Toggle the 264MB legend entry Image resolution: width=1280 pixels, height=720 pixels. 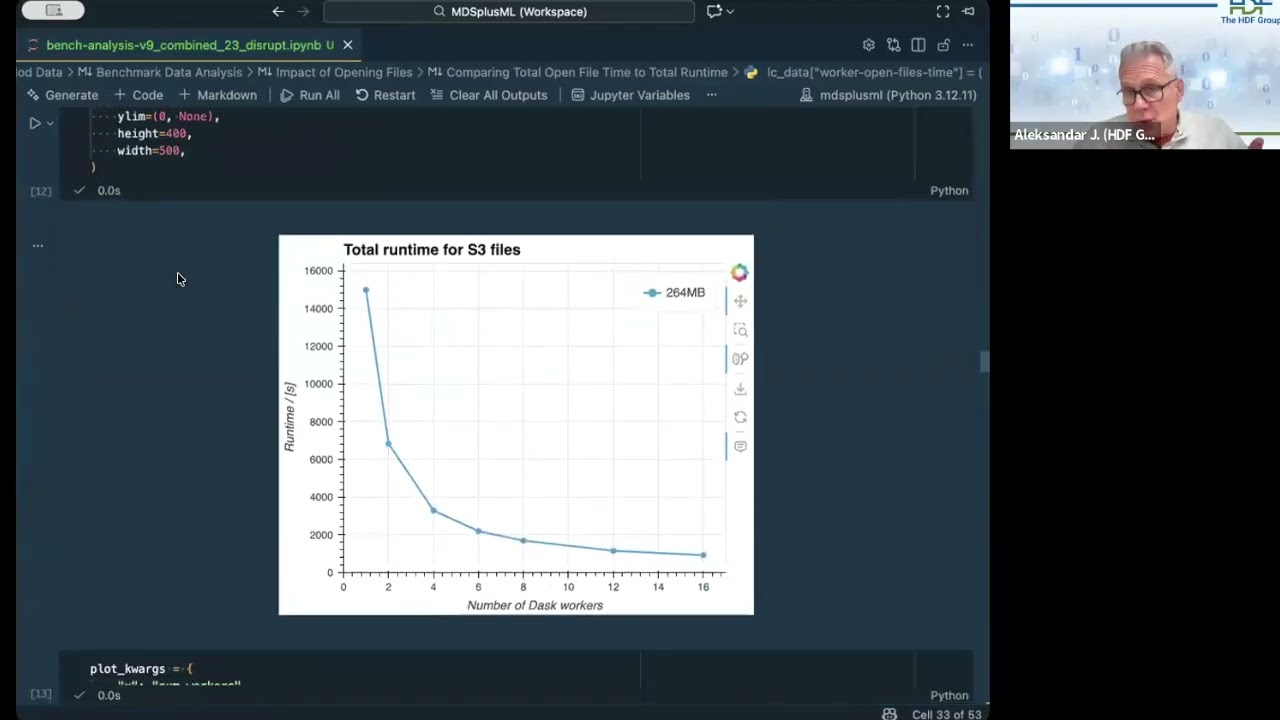coord(675,292)
